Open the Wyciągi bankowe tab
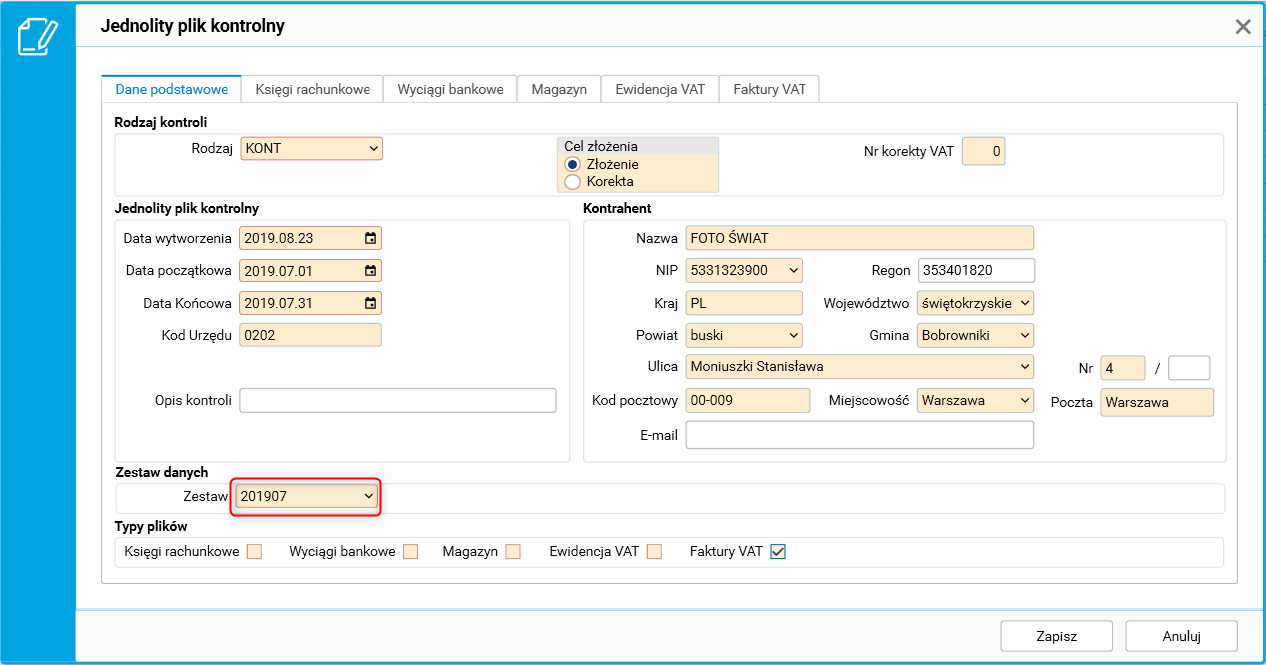The width and height of the screenshot is (1266, 665). [x=451, y=89]
